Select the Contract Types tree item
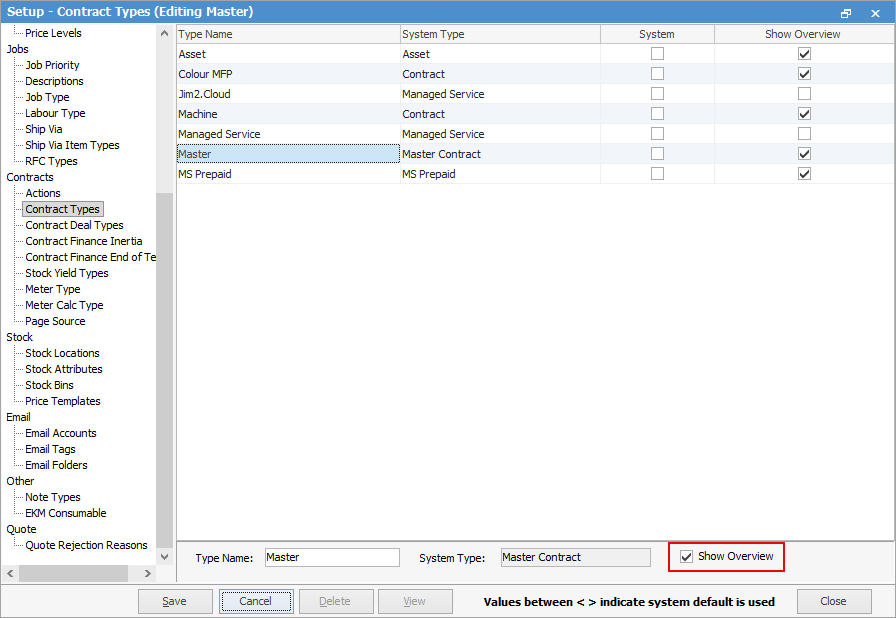This screenshot has height=618, width=896. 62,209
